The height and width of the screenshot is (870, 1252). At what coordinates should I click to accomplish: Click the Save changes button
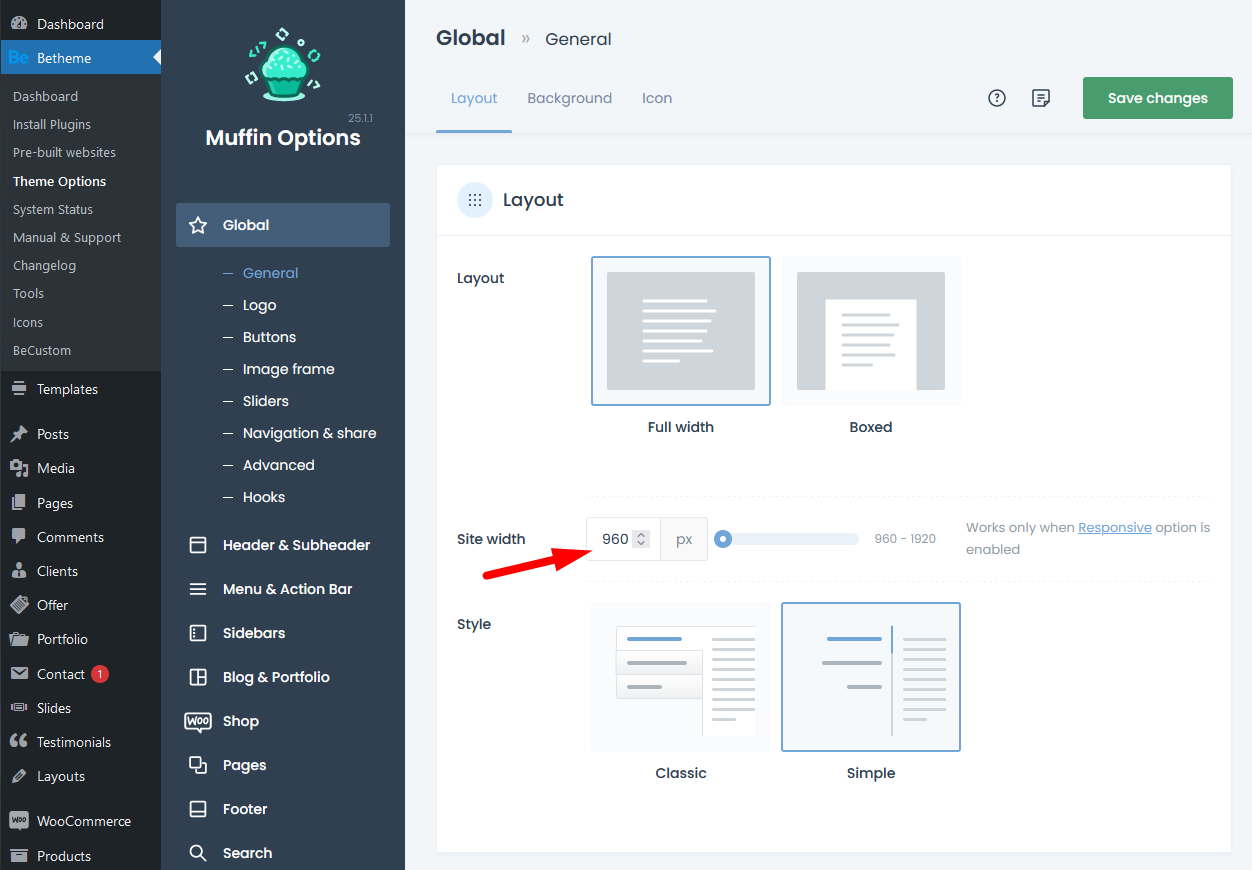click(1158, 98)
